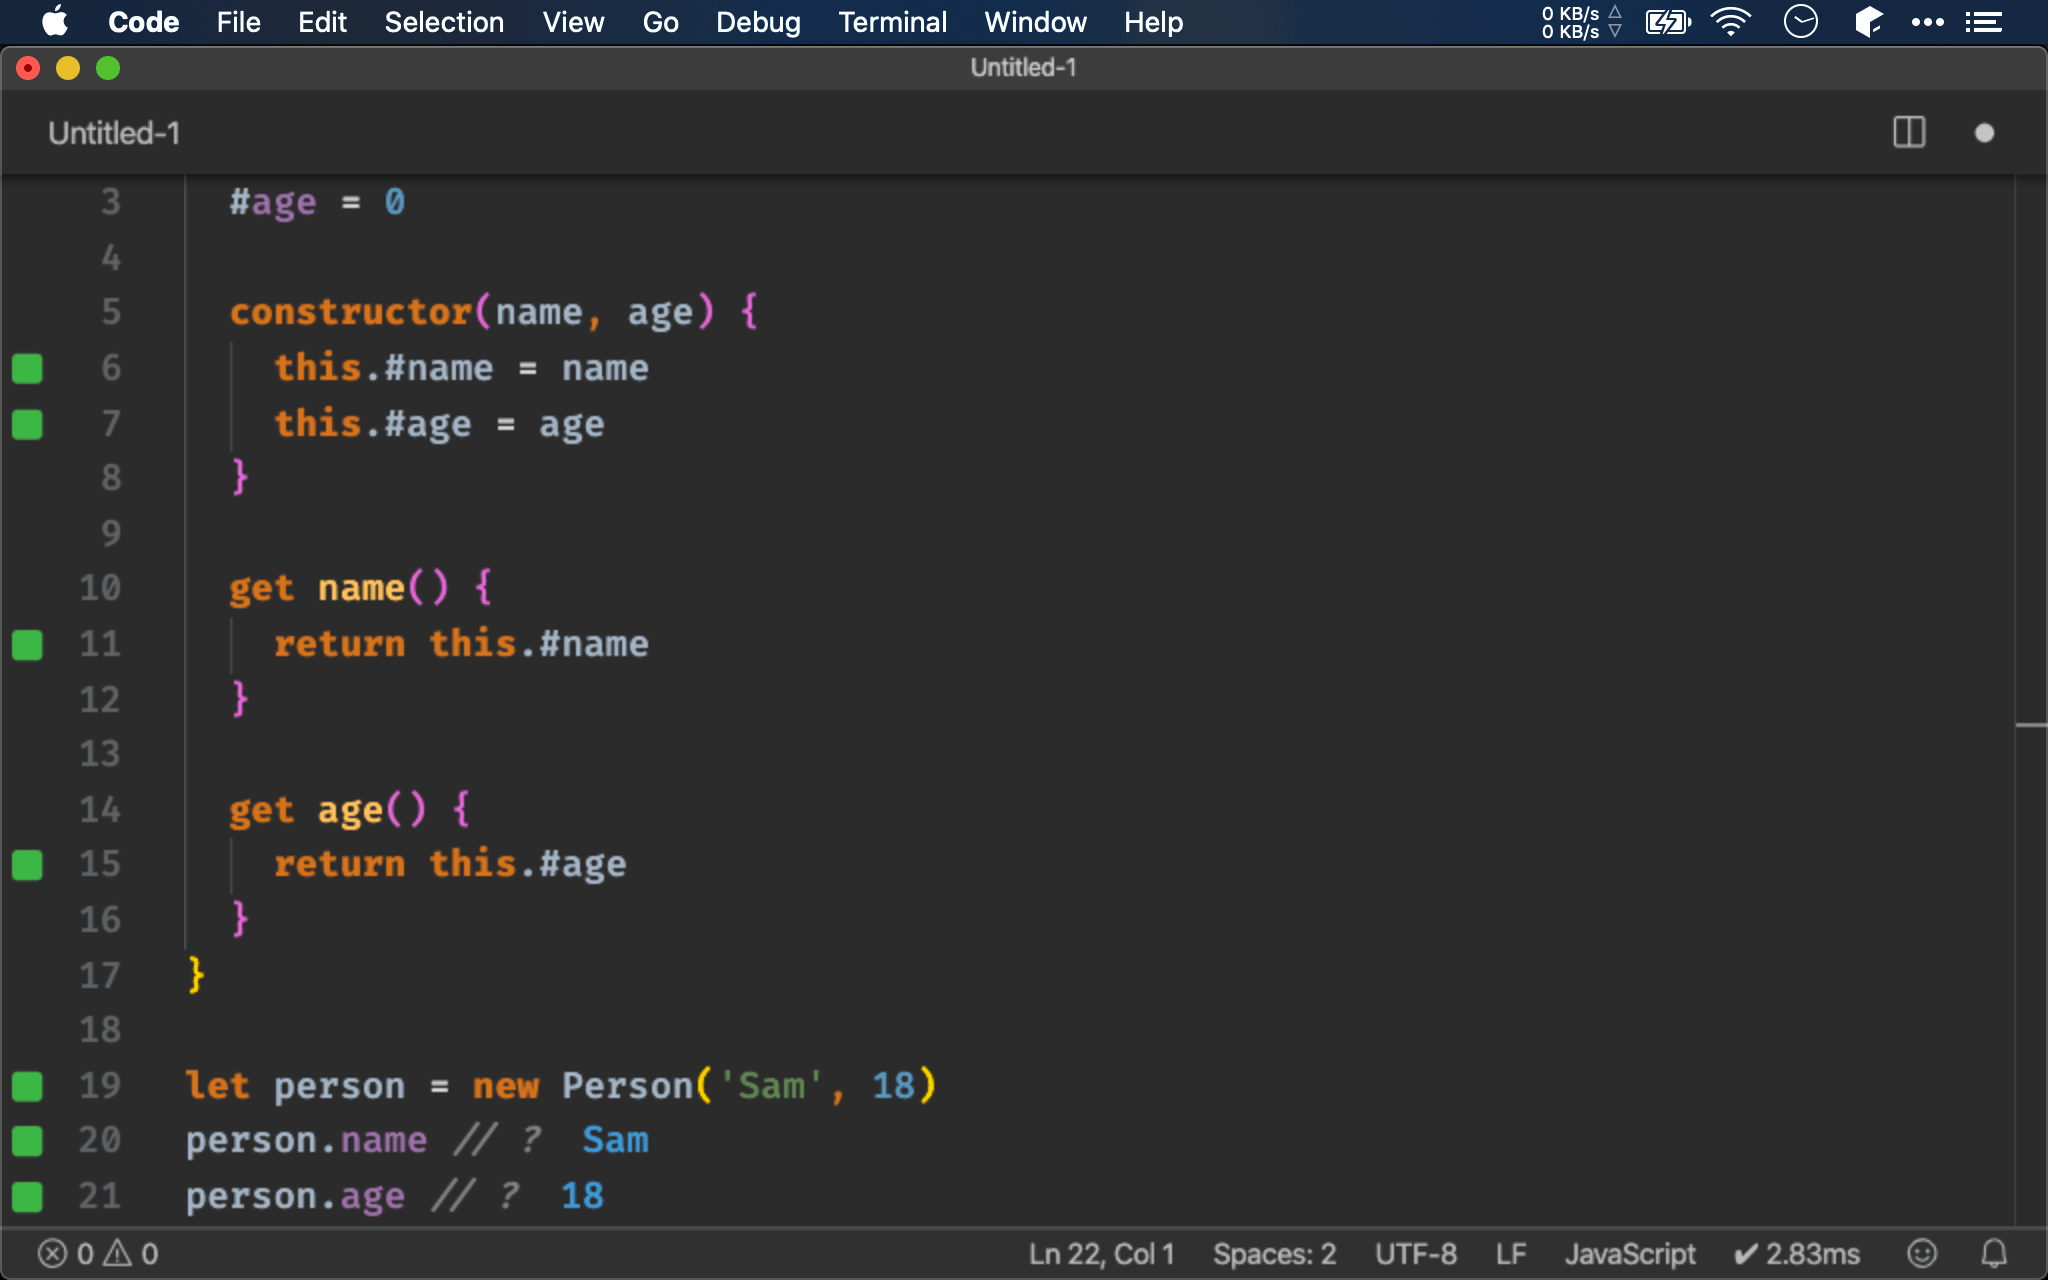Image resolution: width=2048 pixels, height=1280 pixels.
Task: Change the JavaScript language mode
Action: pos(1630,1253)
